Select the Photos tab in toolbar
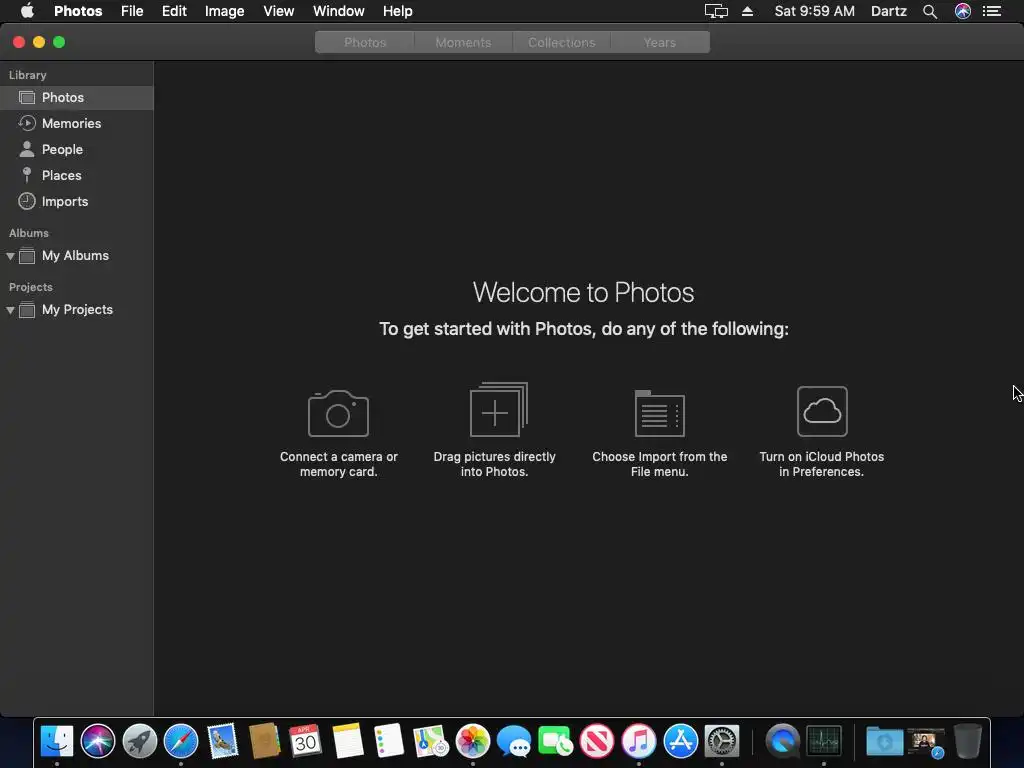 click(364, 42)
